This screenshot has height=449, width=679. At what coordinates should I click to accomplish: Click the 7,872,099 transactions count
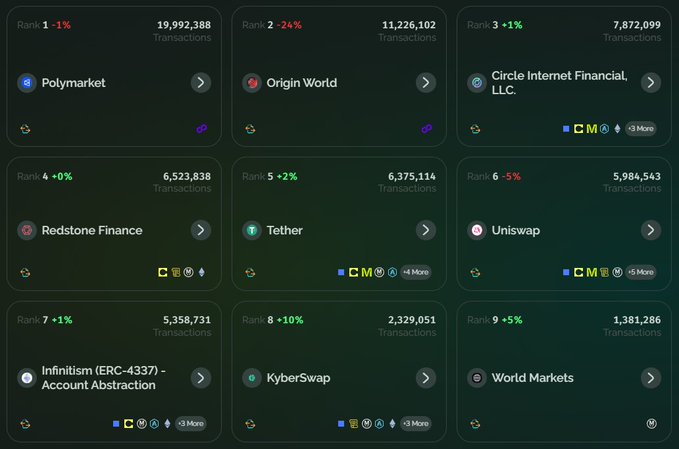pyautogui.click(x=637, y=25)
